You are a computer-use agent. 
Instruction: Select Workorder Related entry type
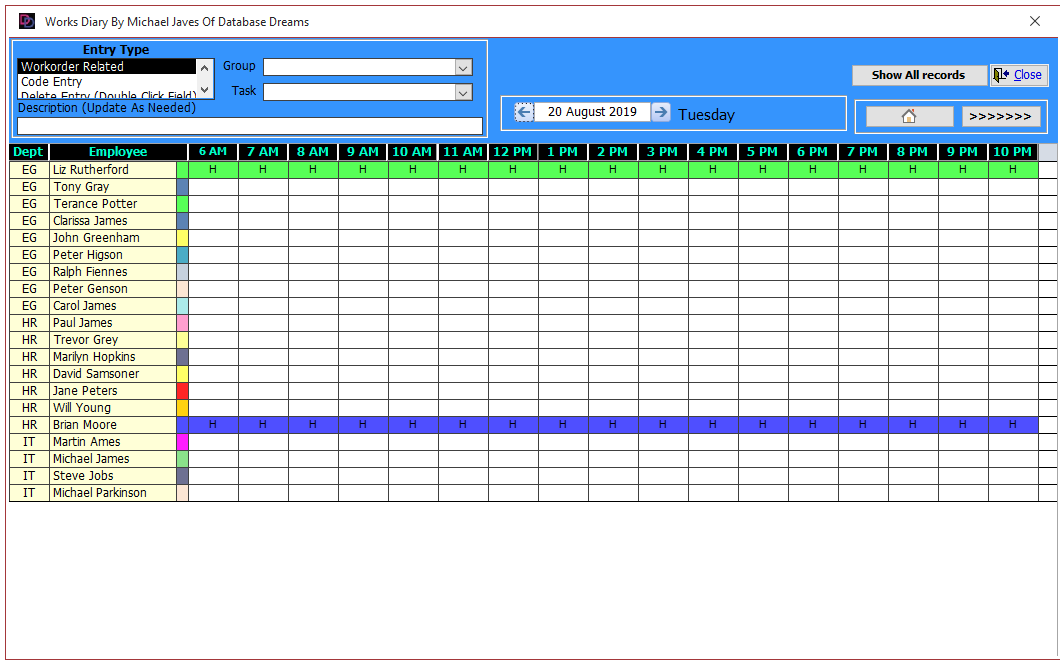pos(106,66)
